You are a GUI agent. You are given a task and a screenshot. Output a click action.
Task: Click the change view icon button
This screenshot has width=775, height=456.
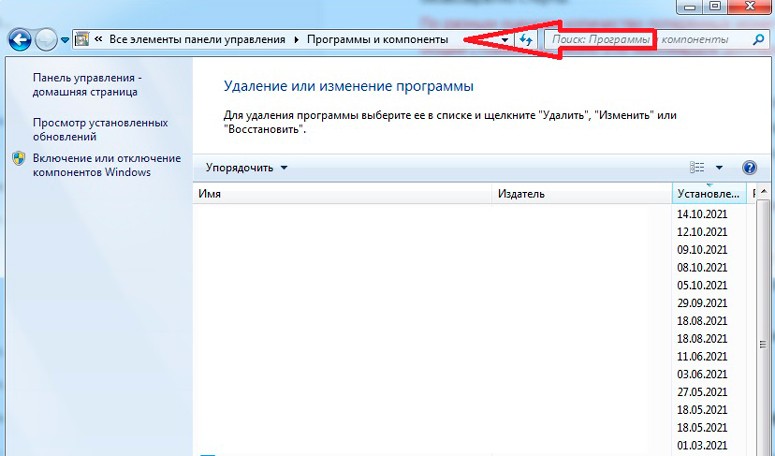pos(698,168)
